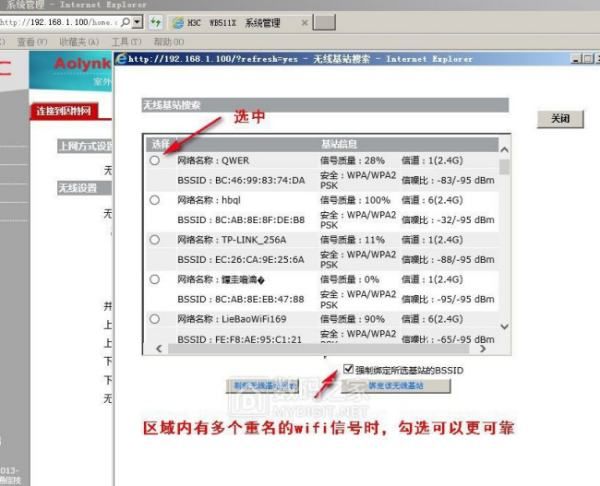The height and width of the screenshot is (486, 600).
Task: Open the address bar dropdown arrow
Action: (x=137, y=21)
